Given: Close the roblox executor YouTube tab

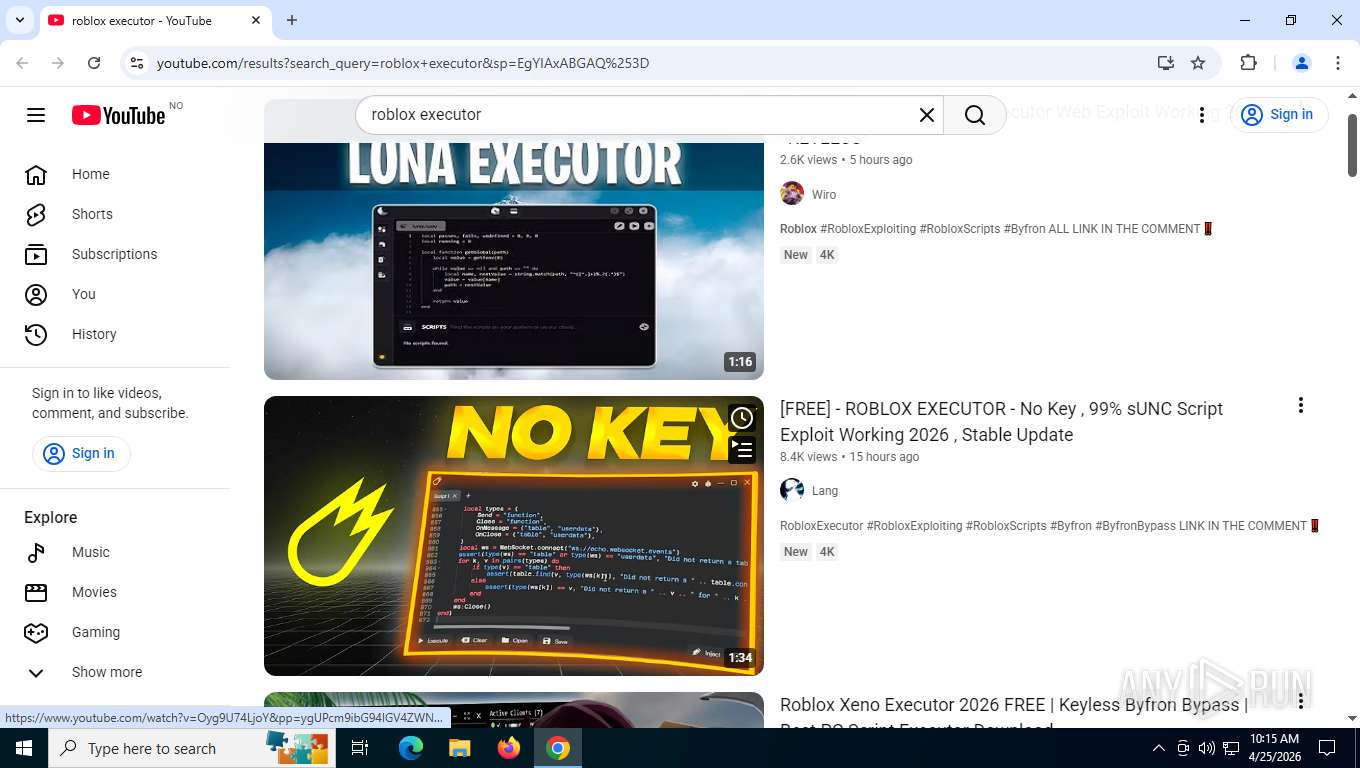Looking at the screenshot, I should click(256, 20).
